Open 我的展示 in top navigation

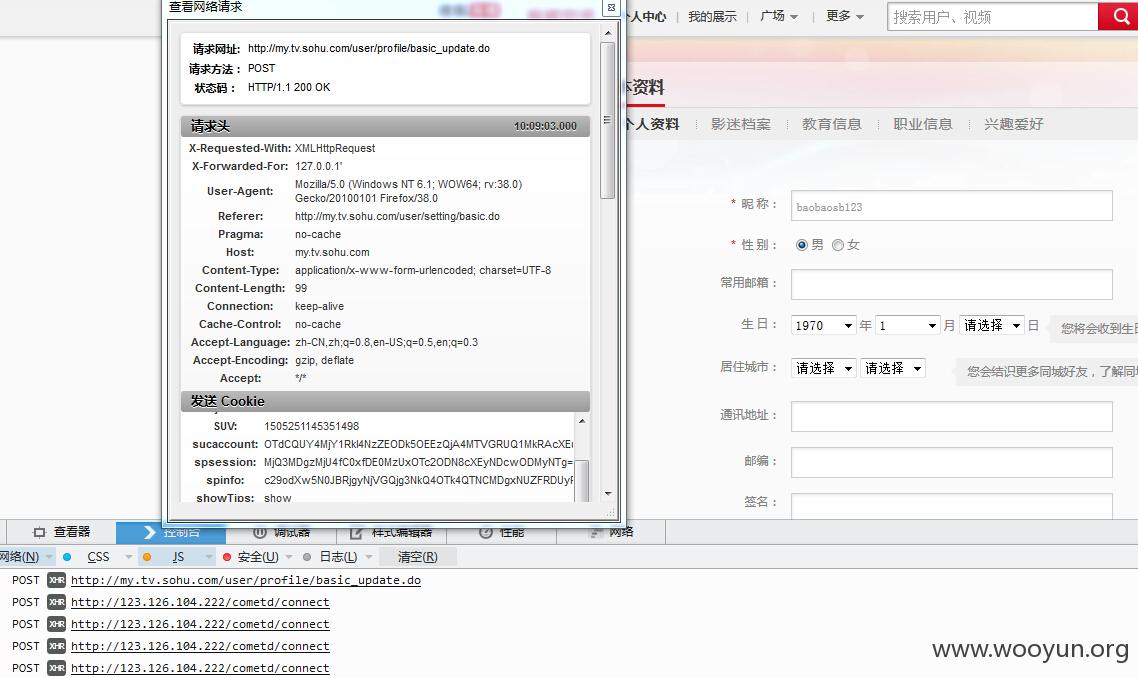point(712,16)
